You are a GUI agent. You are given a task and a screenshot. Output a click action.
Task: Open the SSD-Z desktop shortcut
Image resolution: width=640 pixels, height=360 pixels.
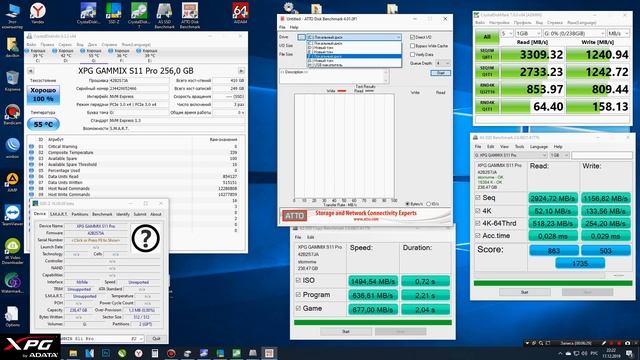click(113, 13)
